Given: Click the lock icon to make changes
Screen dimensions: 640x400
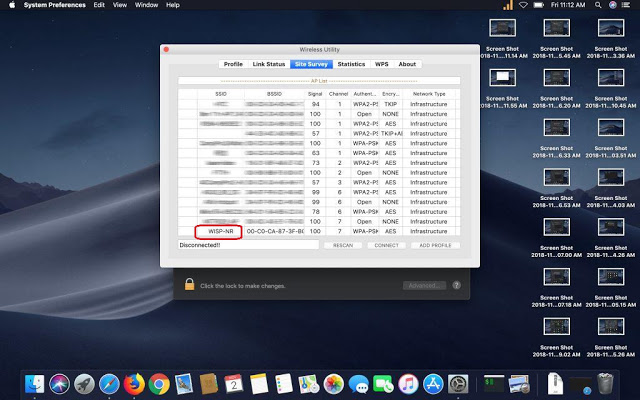Looking at the screenshot, I should pos(187,286).
